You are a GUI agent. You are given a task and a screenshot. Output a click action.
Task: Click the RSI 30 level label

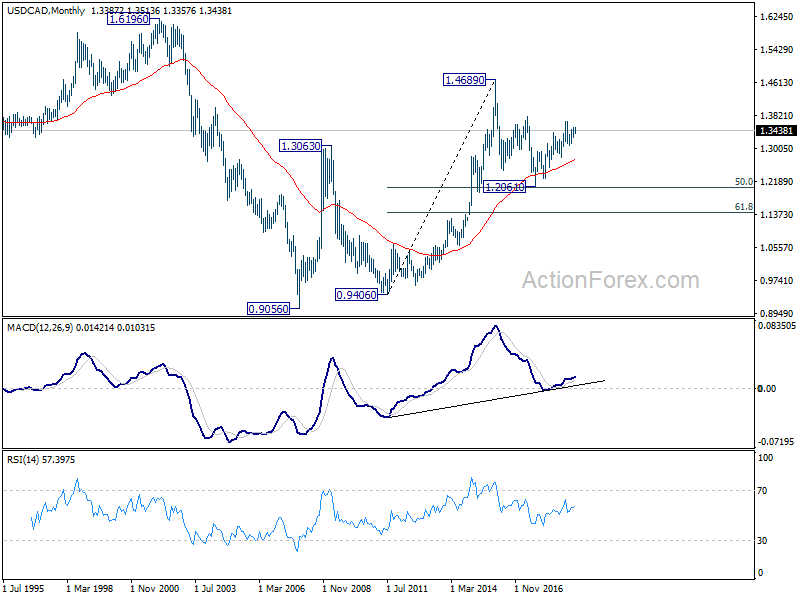762,540
